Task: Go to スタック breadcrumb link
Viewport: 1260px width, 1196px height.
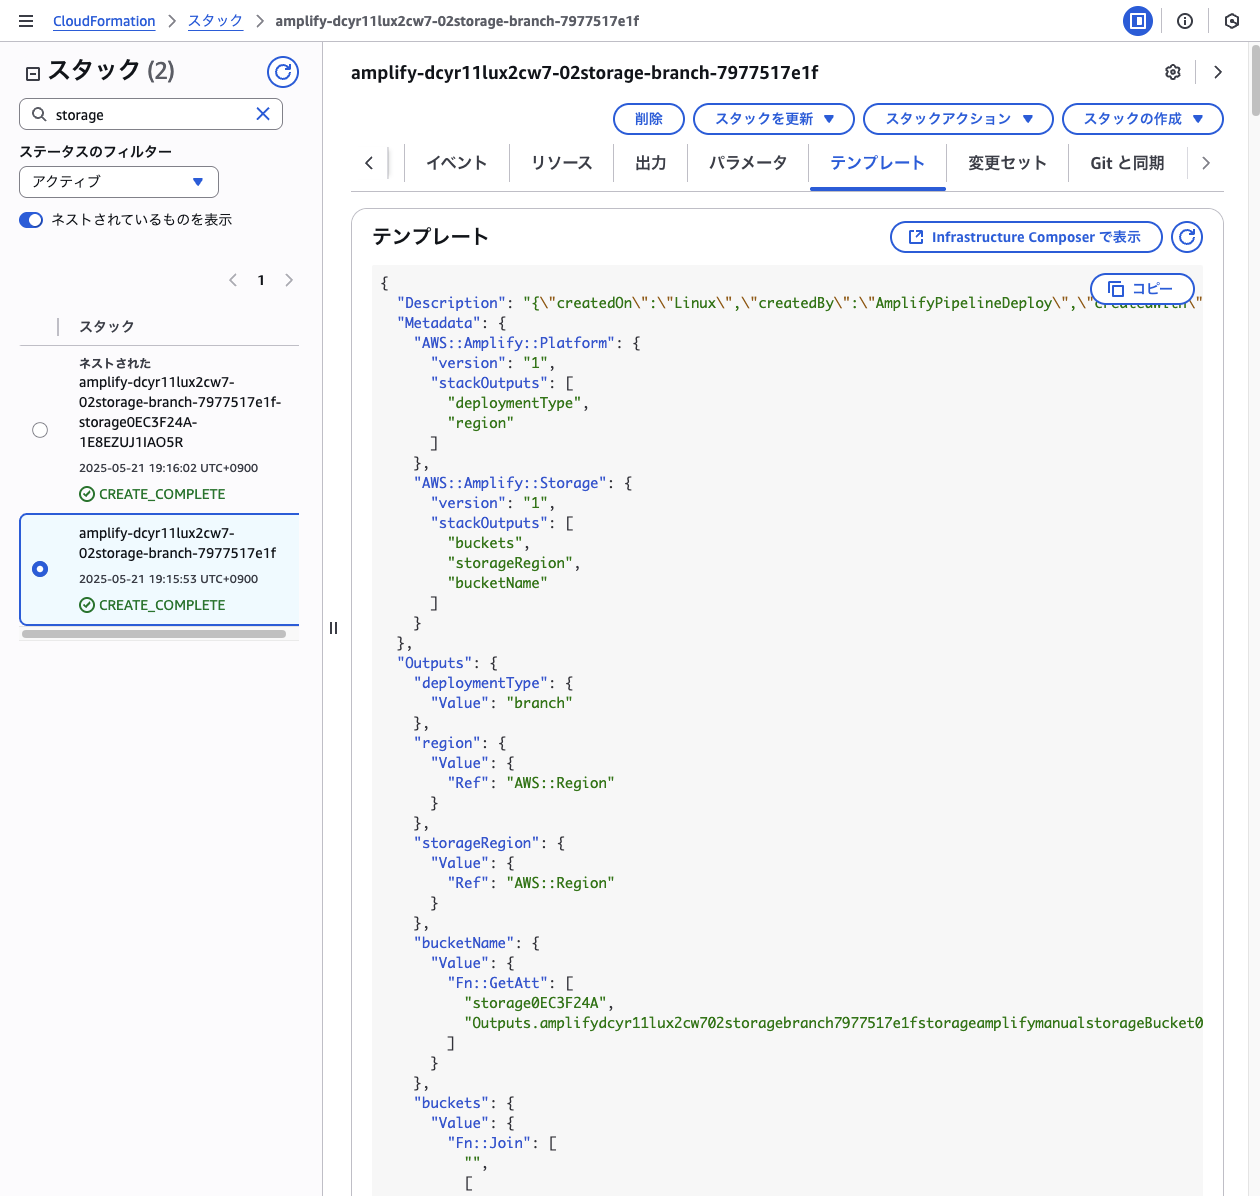Action: 216,21
